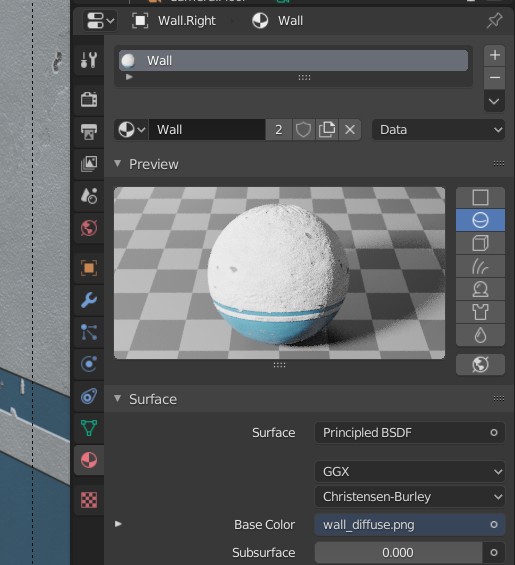Open the World properties tab
Screen dimensions: 515x565
(x=89, y=228)
